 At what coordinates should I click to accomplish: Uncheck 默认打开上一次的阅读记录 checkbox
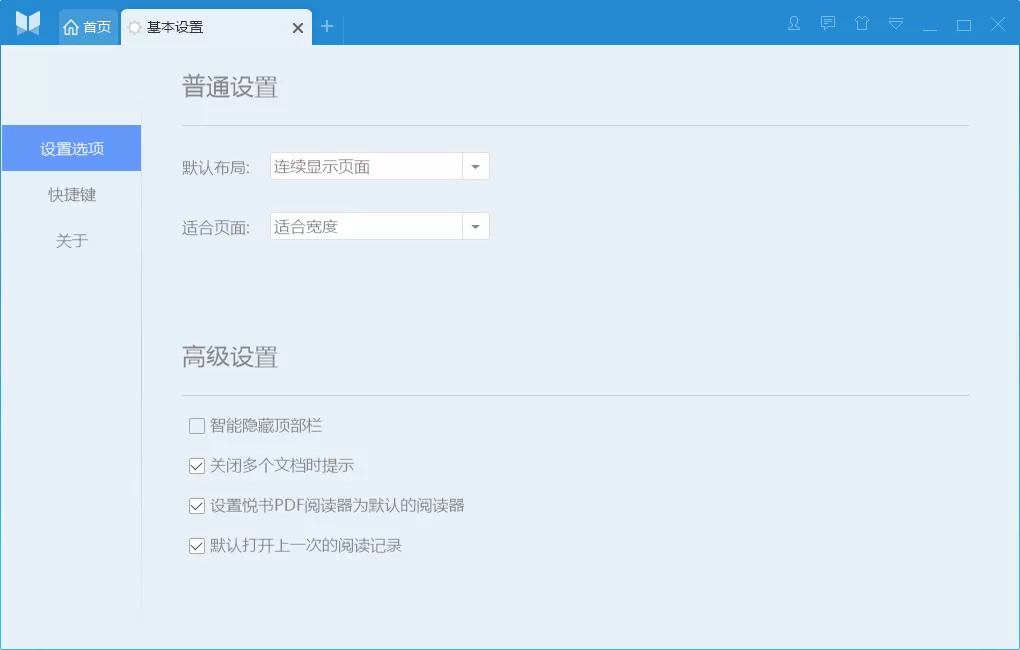196,546
